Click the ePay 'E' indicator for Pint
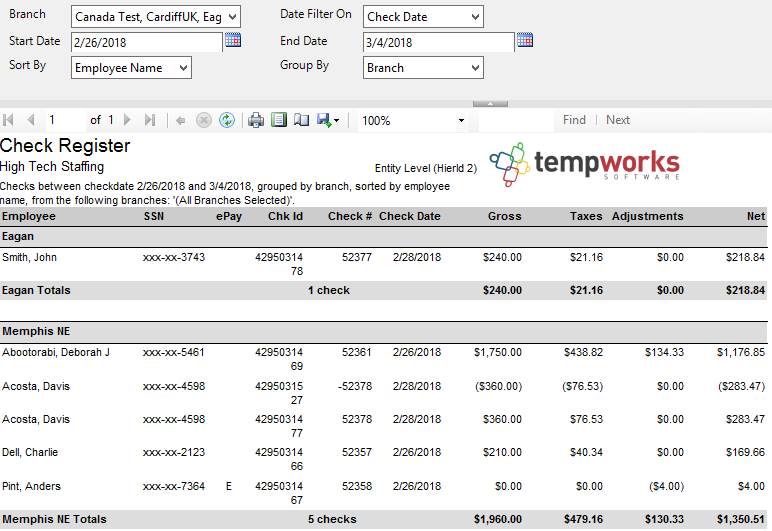 point(228,486)
